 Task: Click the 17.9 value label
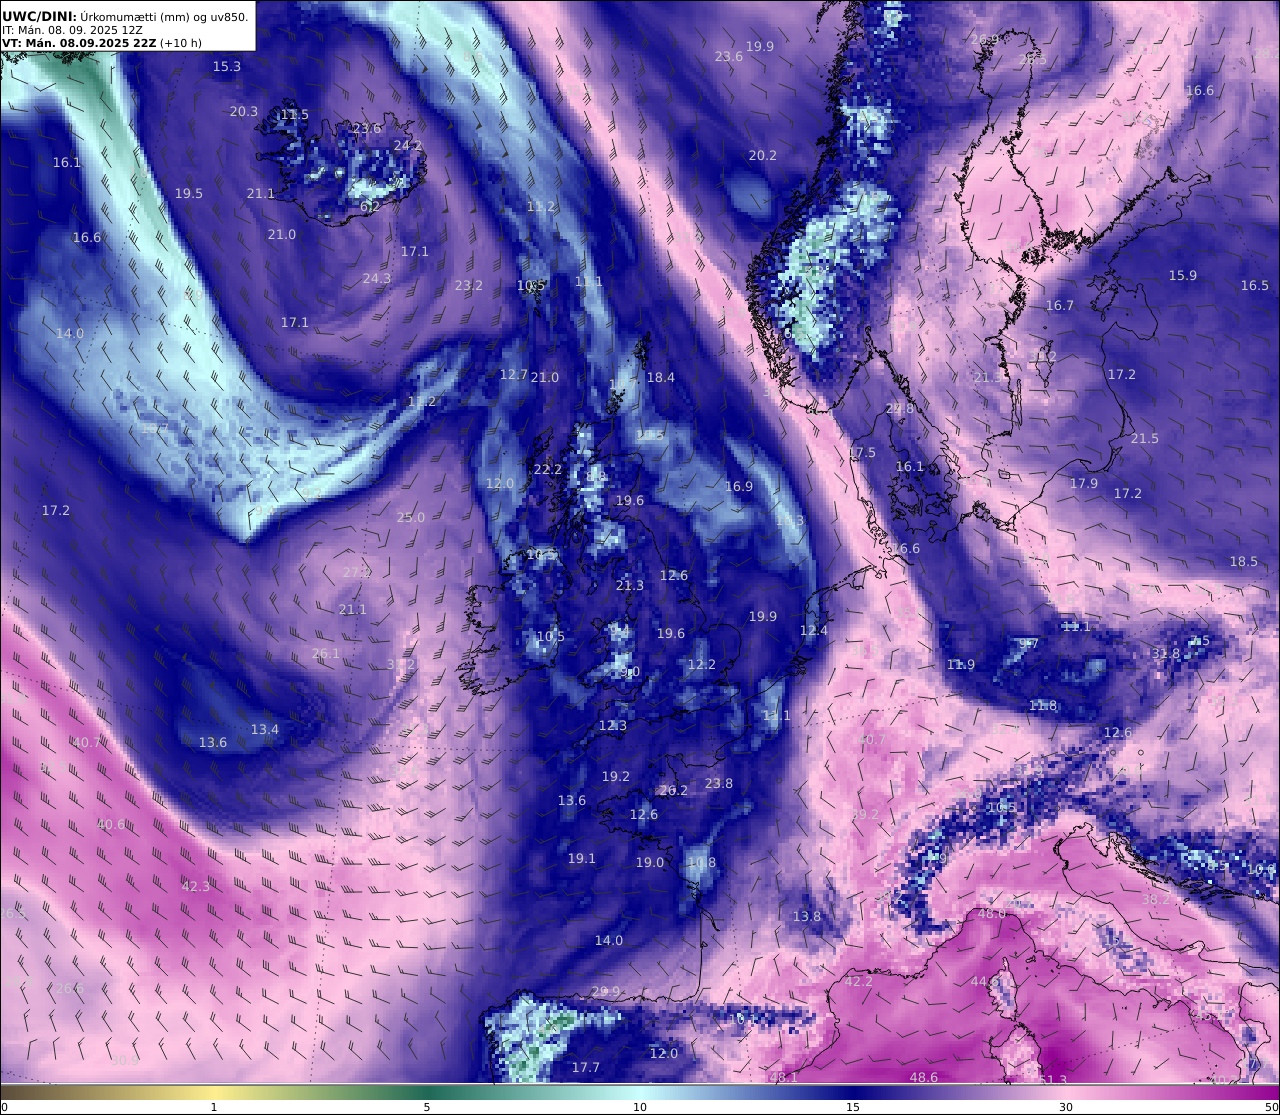click(x=1084, y=484)
